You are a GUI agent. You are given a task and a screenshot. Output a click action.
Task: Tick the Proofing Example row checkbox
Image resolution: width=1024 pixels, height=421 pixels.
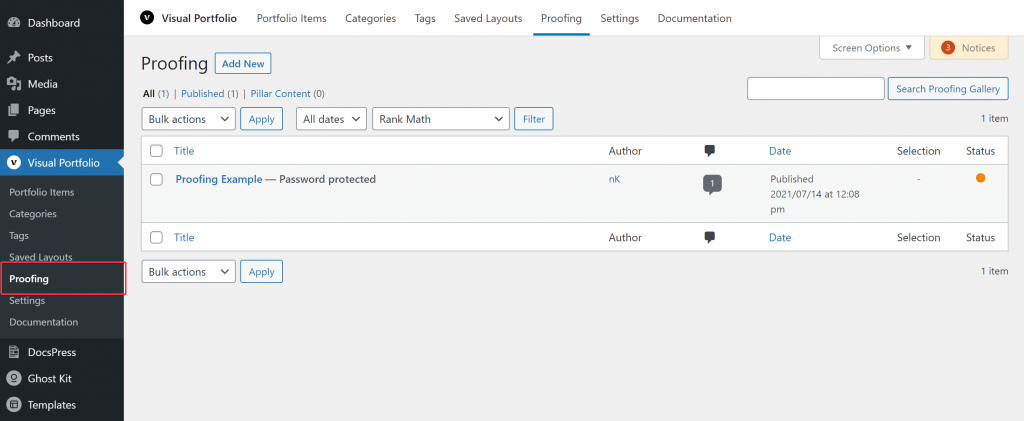pos(156,179)
